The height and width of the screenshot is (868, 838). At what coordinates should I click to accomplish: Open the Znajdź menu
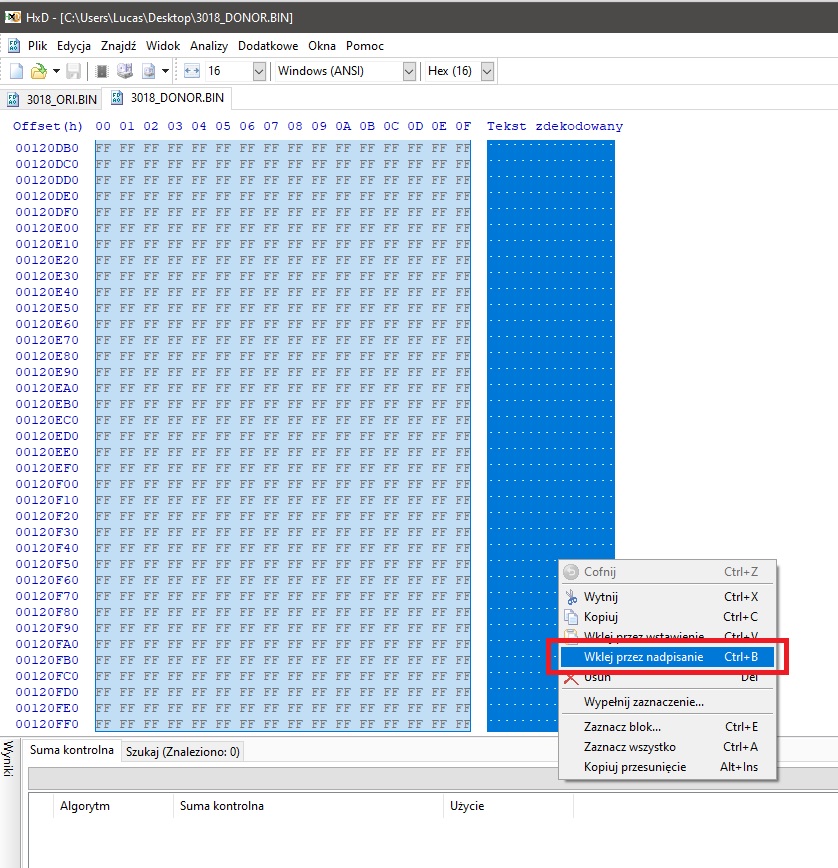[118, 46]
